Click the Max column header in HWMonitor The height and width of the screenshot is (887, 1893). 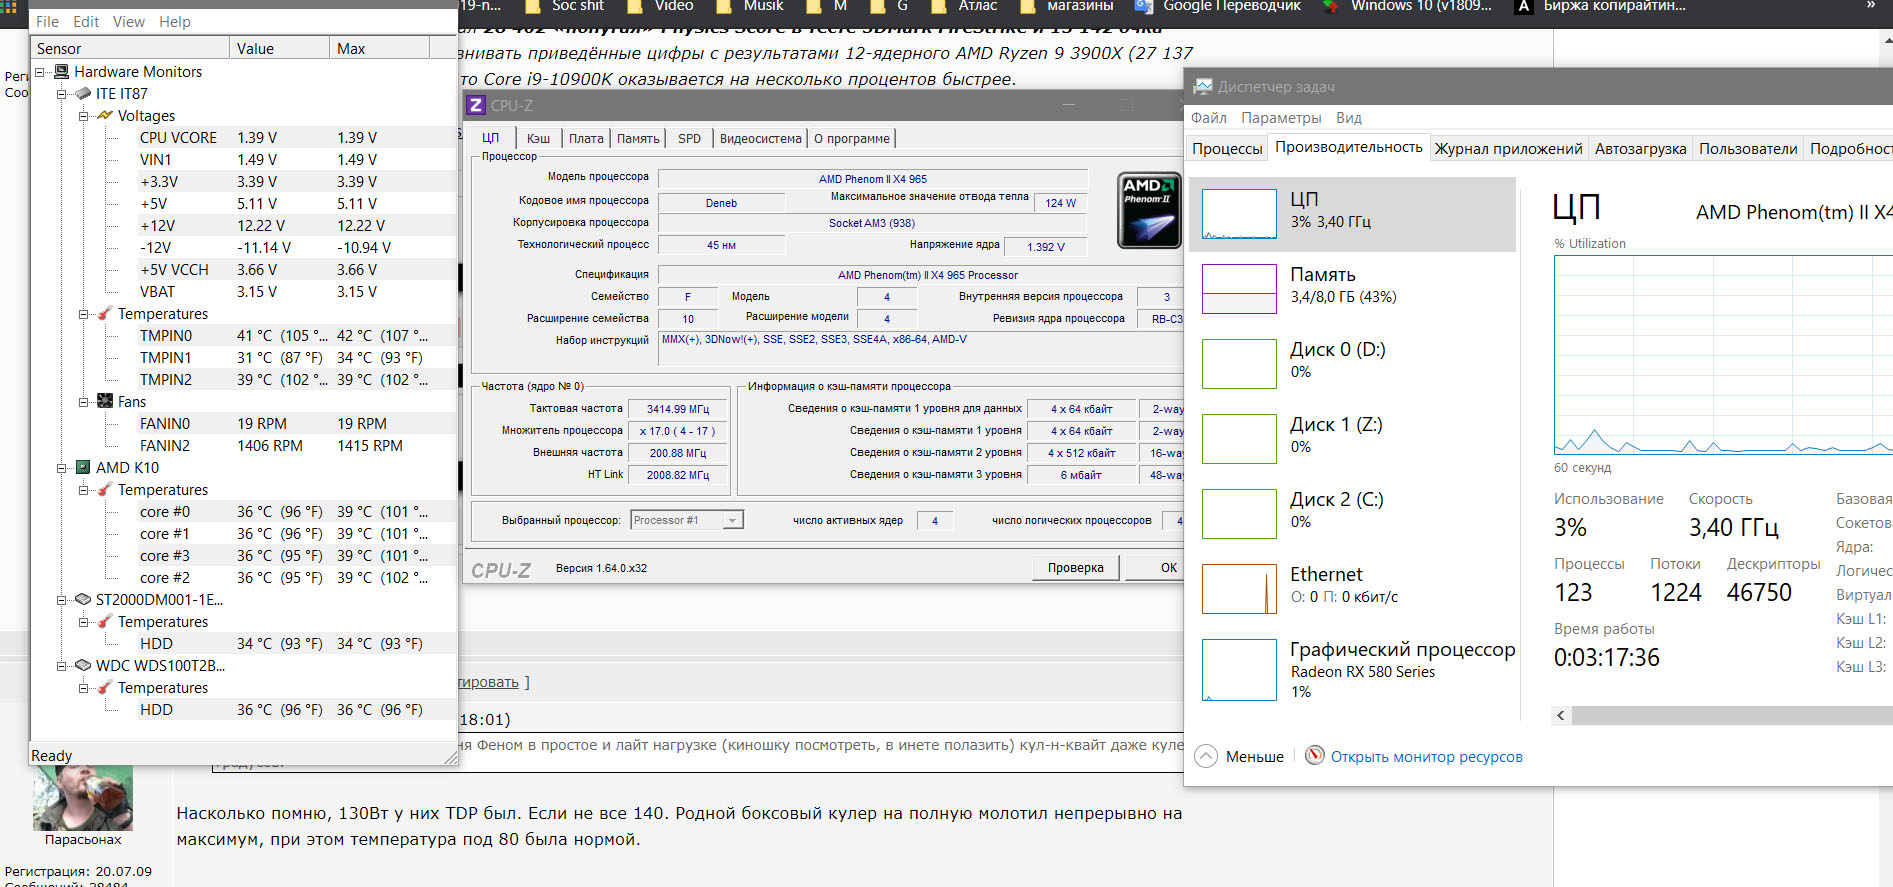tap(379, 48)
